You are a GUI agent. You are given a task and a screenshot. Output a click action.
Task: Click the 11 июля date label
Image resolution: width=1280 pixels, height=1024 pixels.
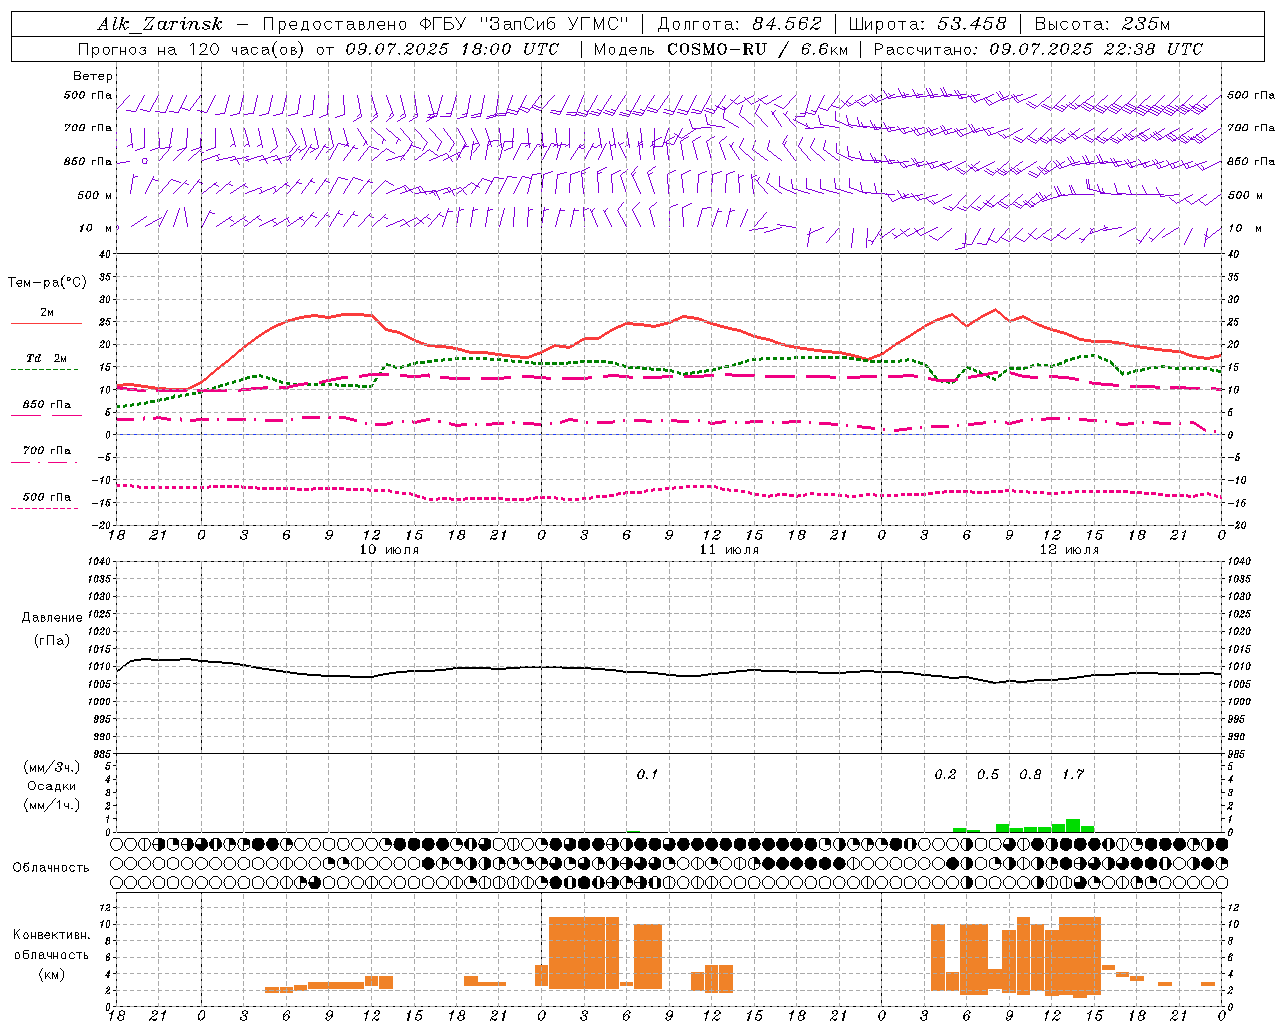729,550
